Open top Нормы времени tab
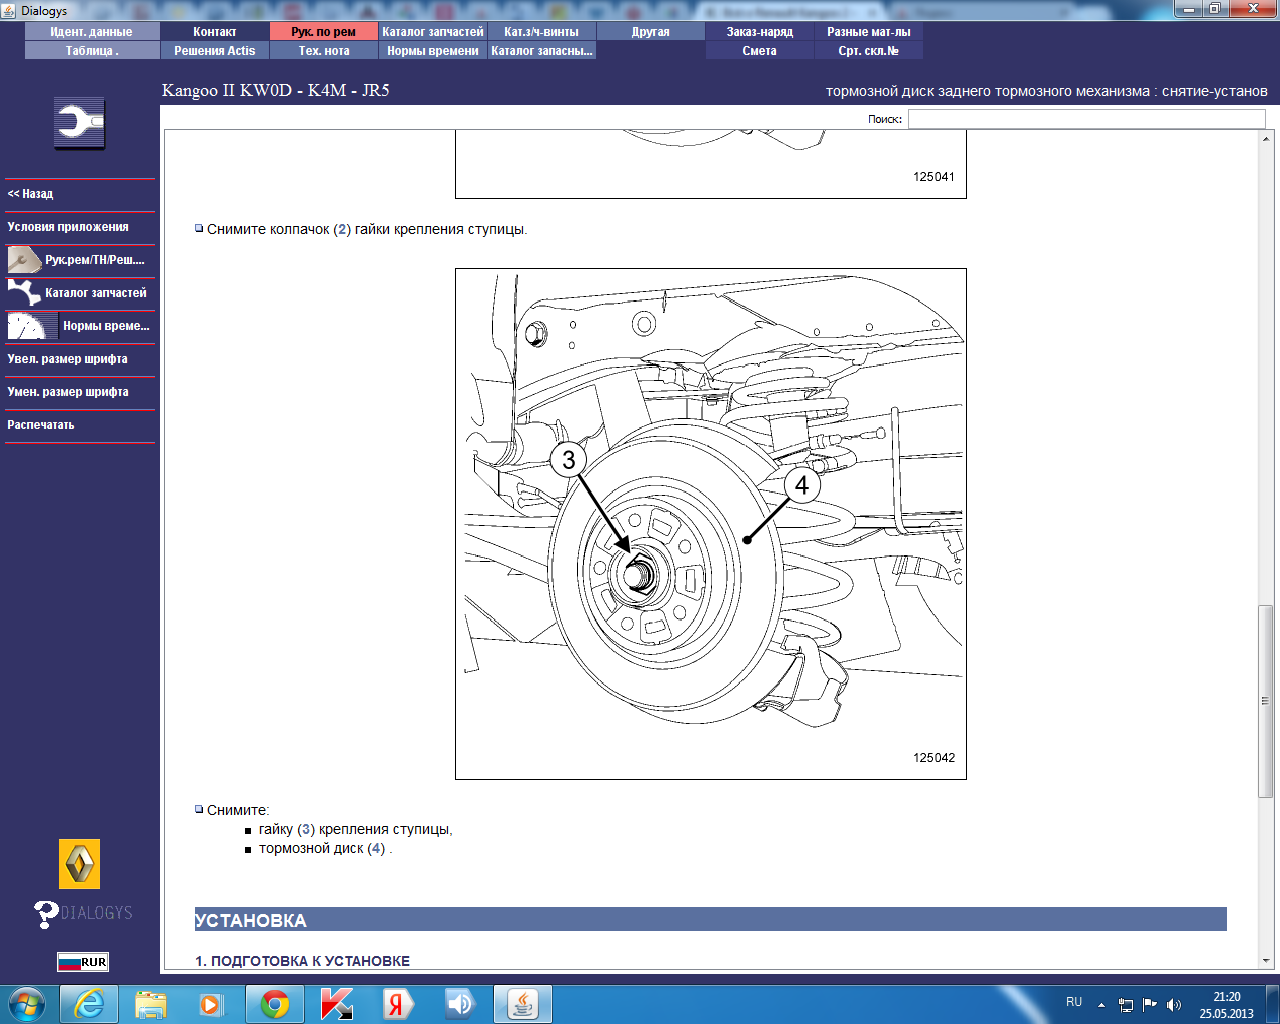 (x=433, y=51)
